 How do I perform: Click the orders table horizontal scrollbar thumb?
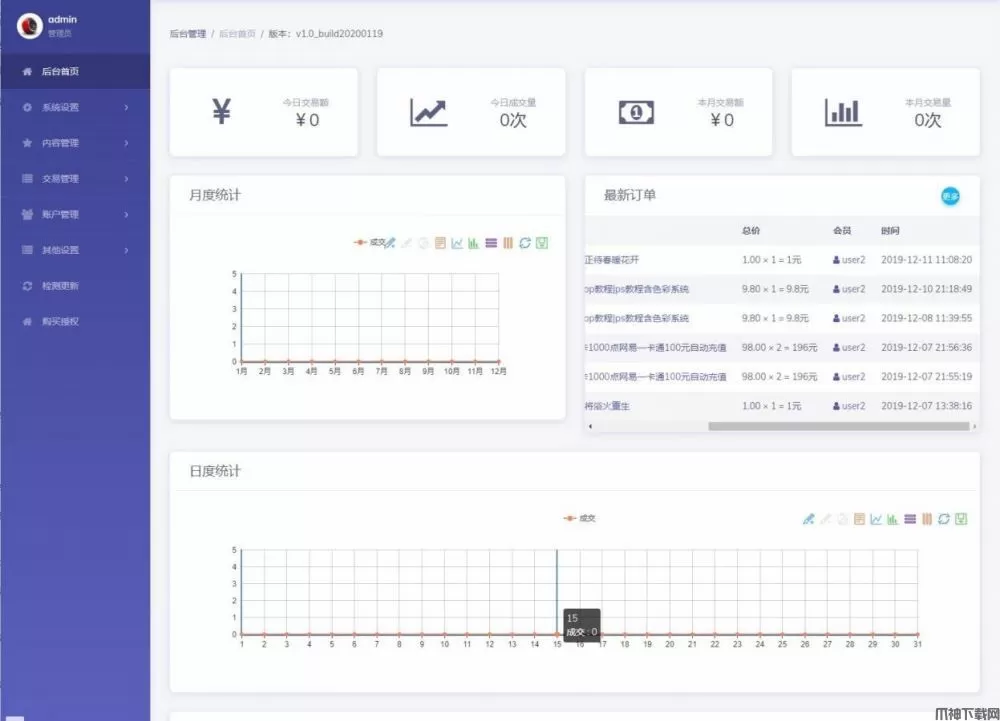click(x=839, y=426)
